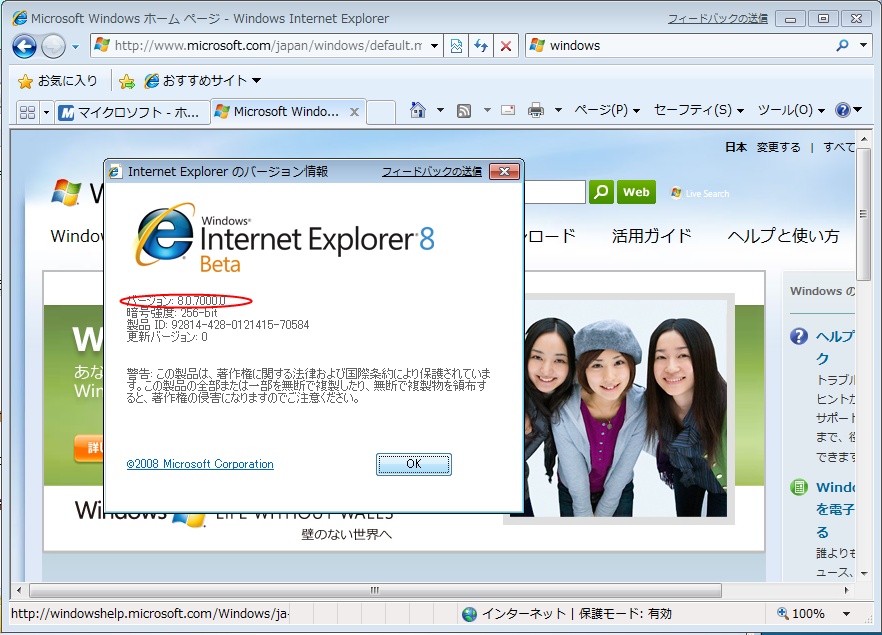Viewport: 882px width, 635px height.
Task: Click the green magnifier search button on page
Action: [601, 192]
